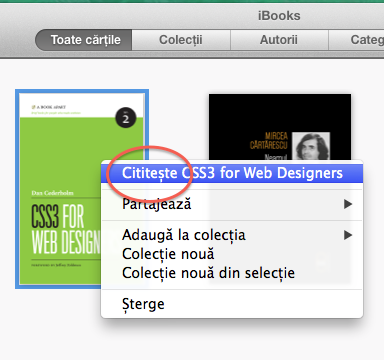Expand the Adaugă la colecția submenu

click(232, 235)
